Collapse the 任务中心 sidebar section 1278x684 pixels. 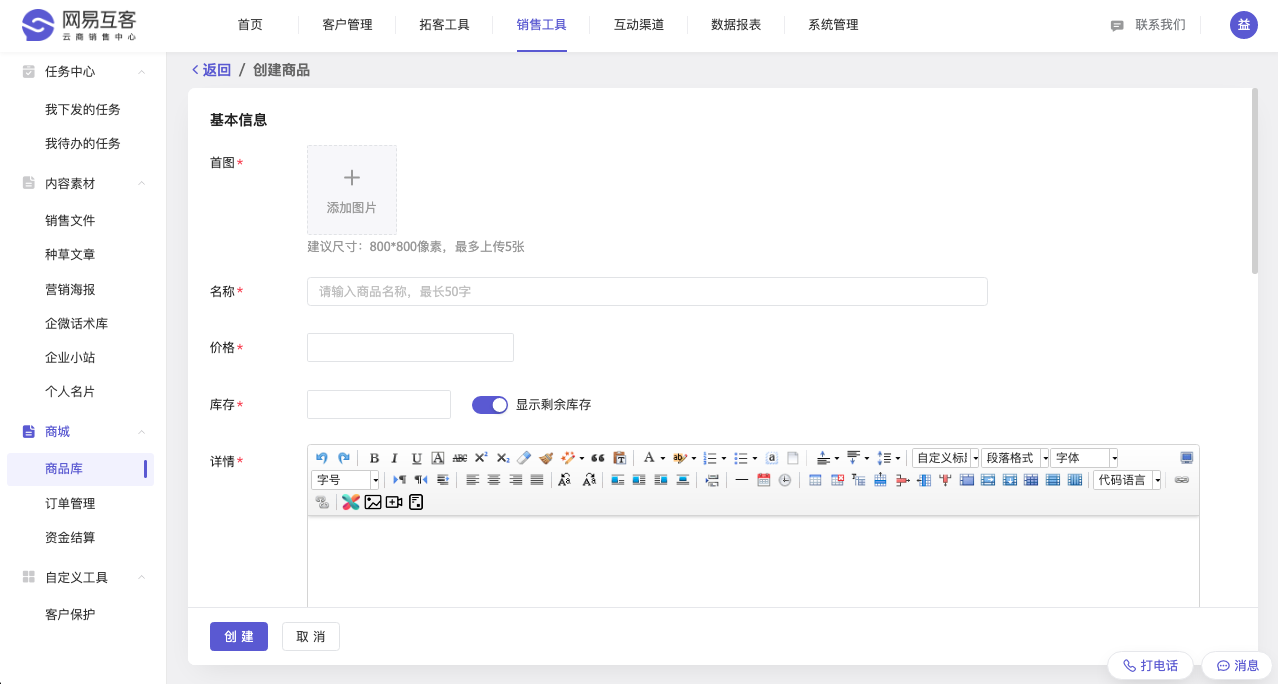(142, 72)
